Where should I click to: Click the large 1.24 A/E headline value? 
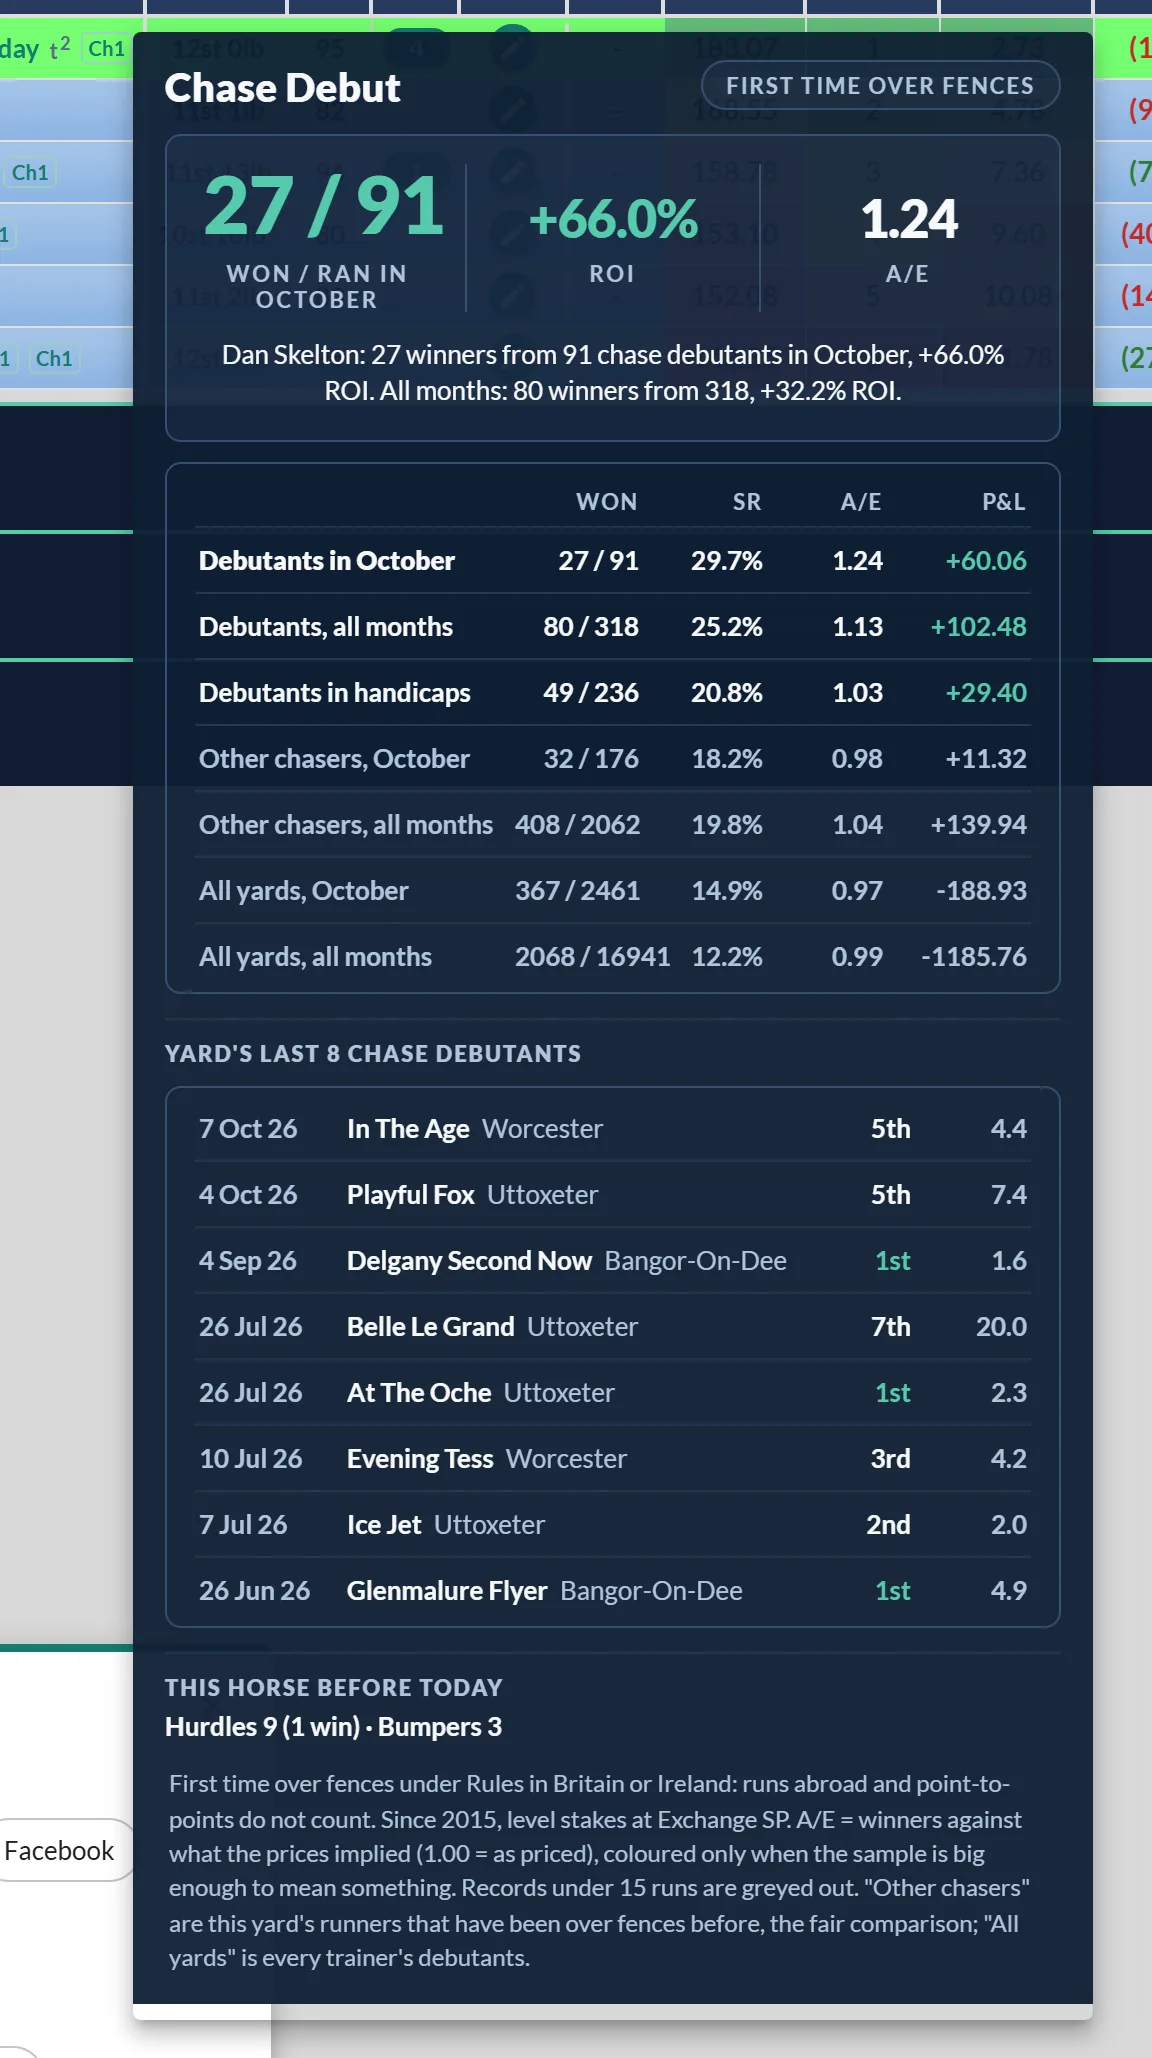(x=909, y=219)
